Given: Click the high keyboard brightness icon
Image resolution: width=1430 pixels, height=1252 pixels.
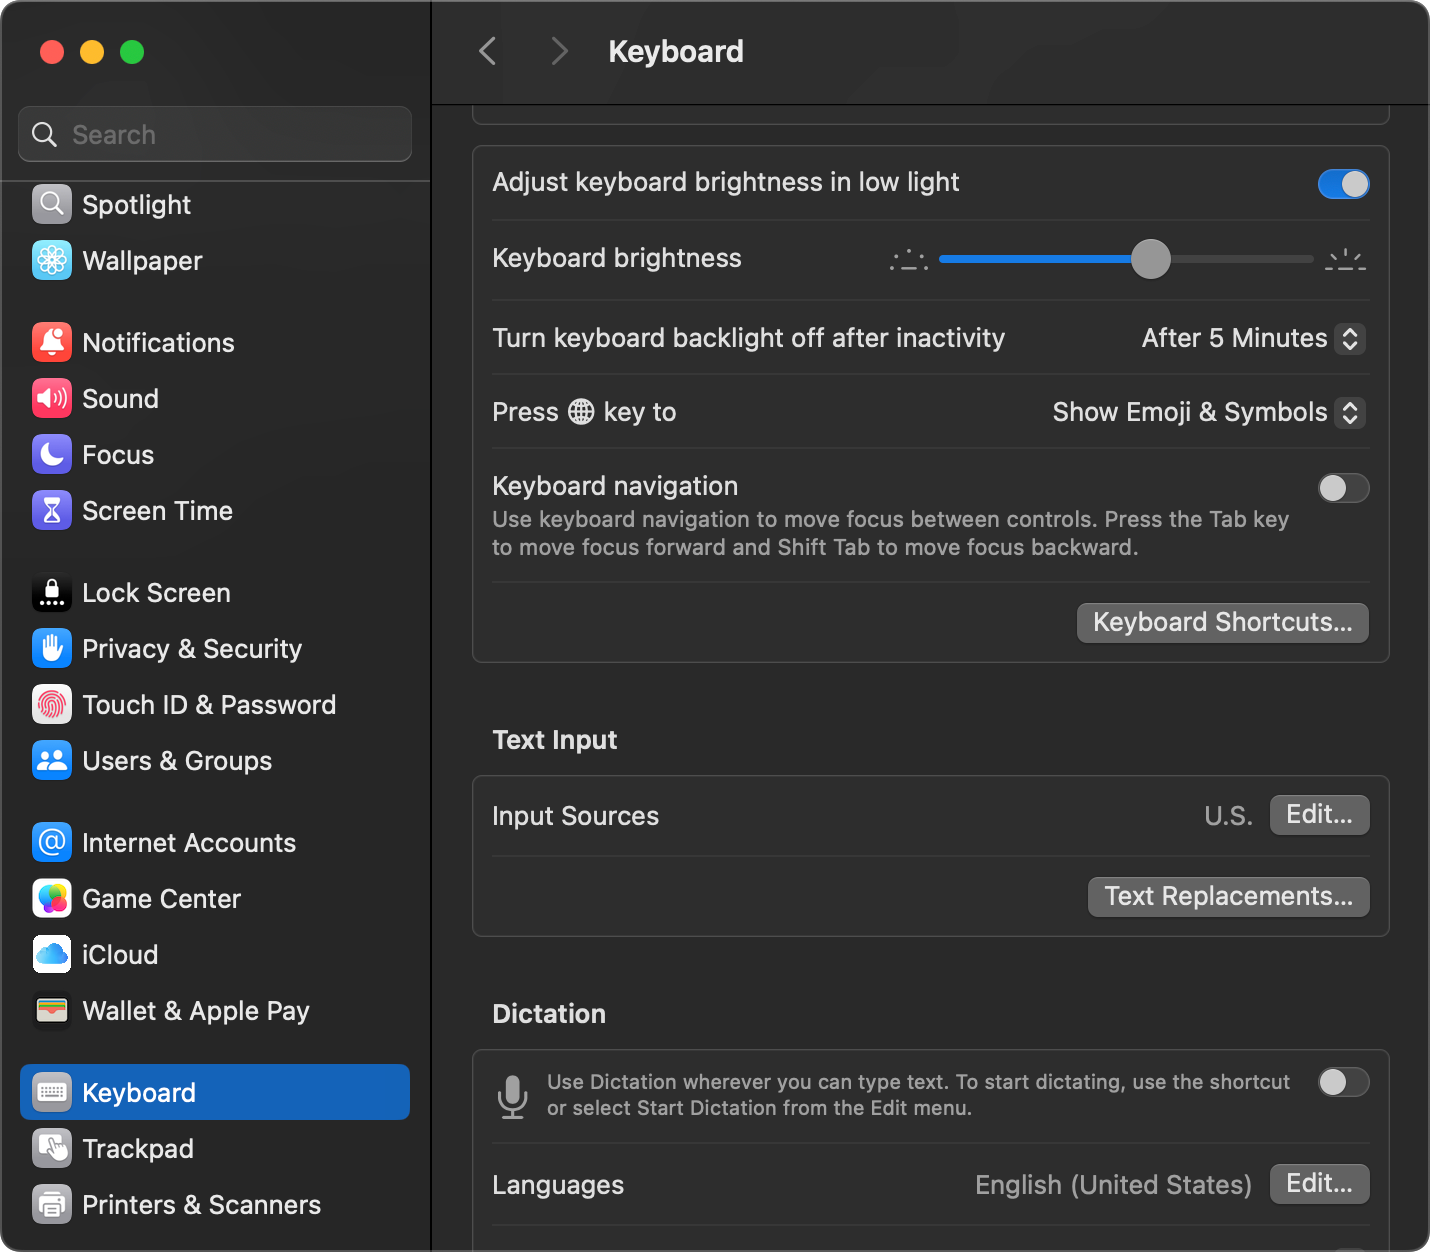Looking at the screenshot, I should coord(1346,260).
